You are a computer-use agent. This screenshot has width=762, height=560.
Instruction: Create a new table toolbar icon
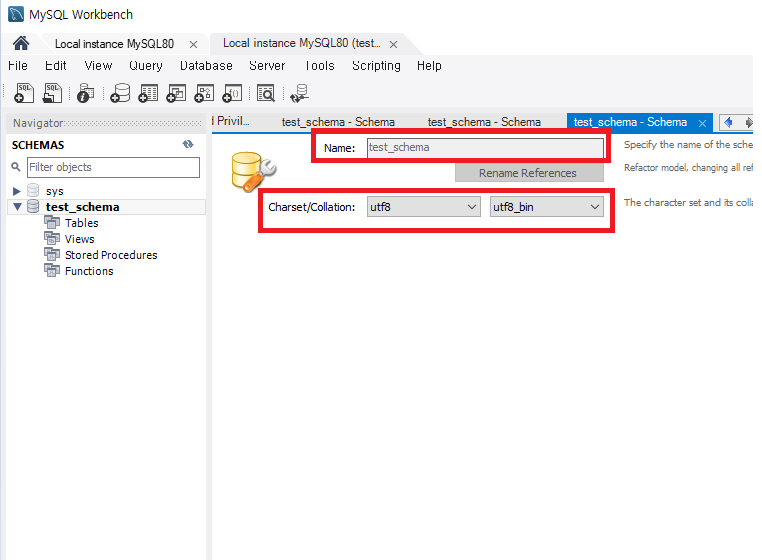[x=148, y=93]
